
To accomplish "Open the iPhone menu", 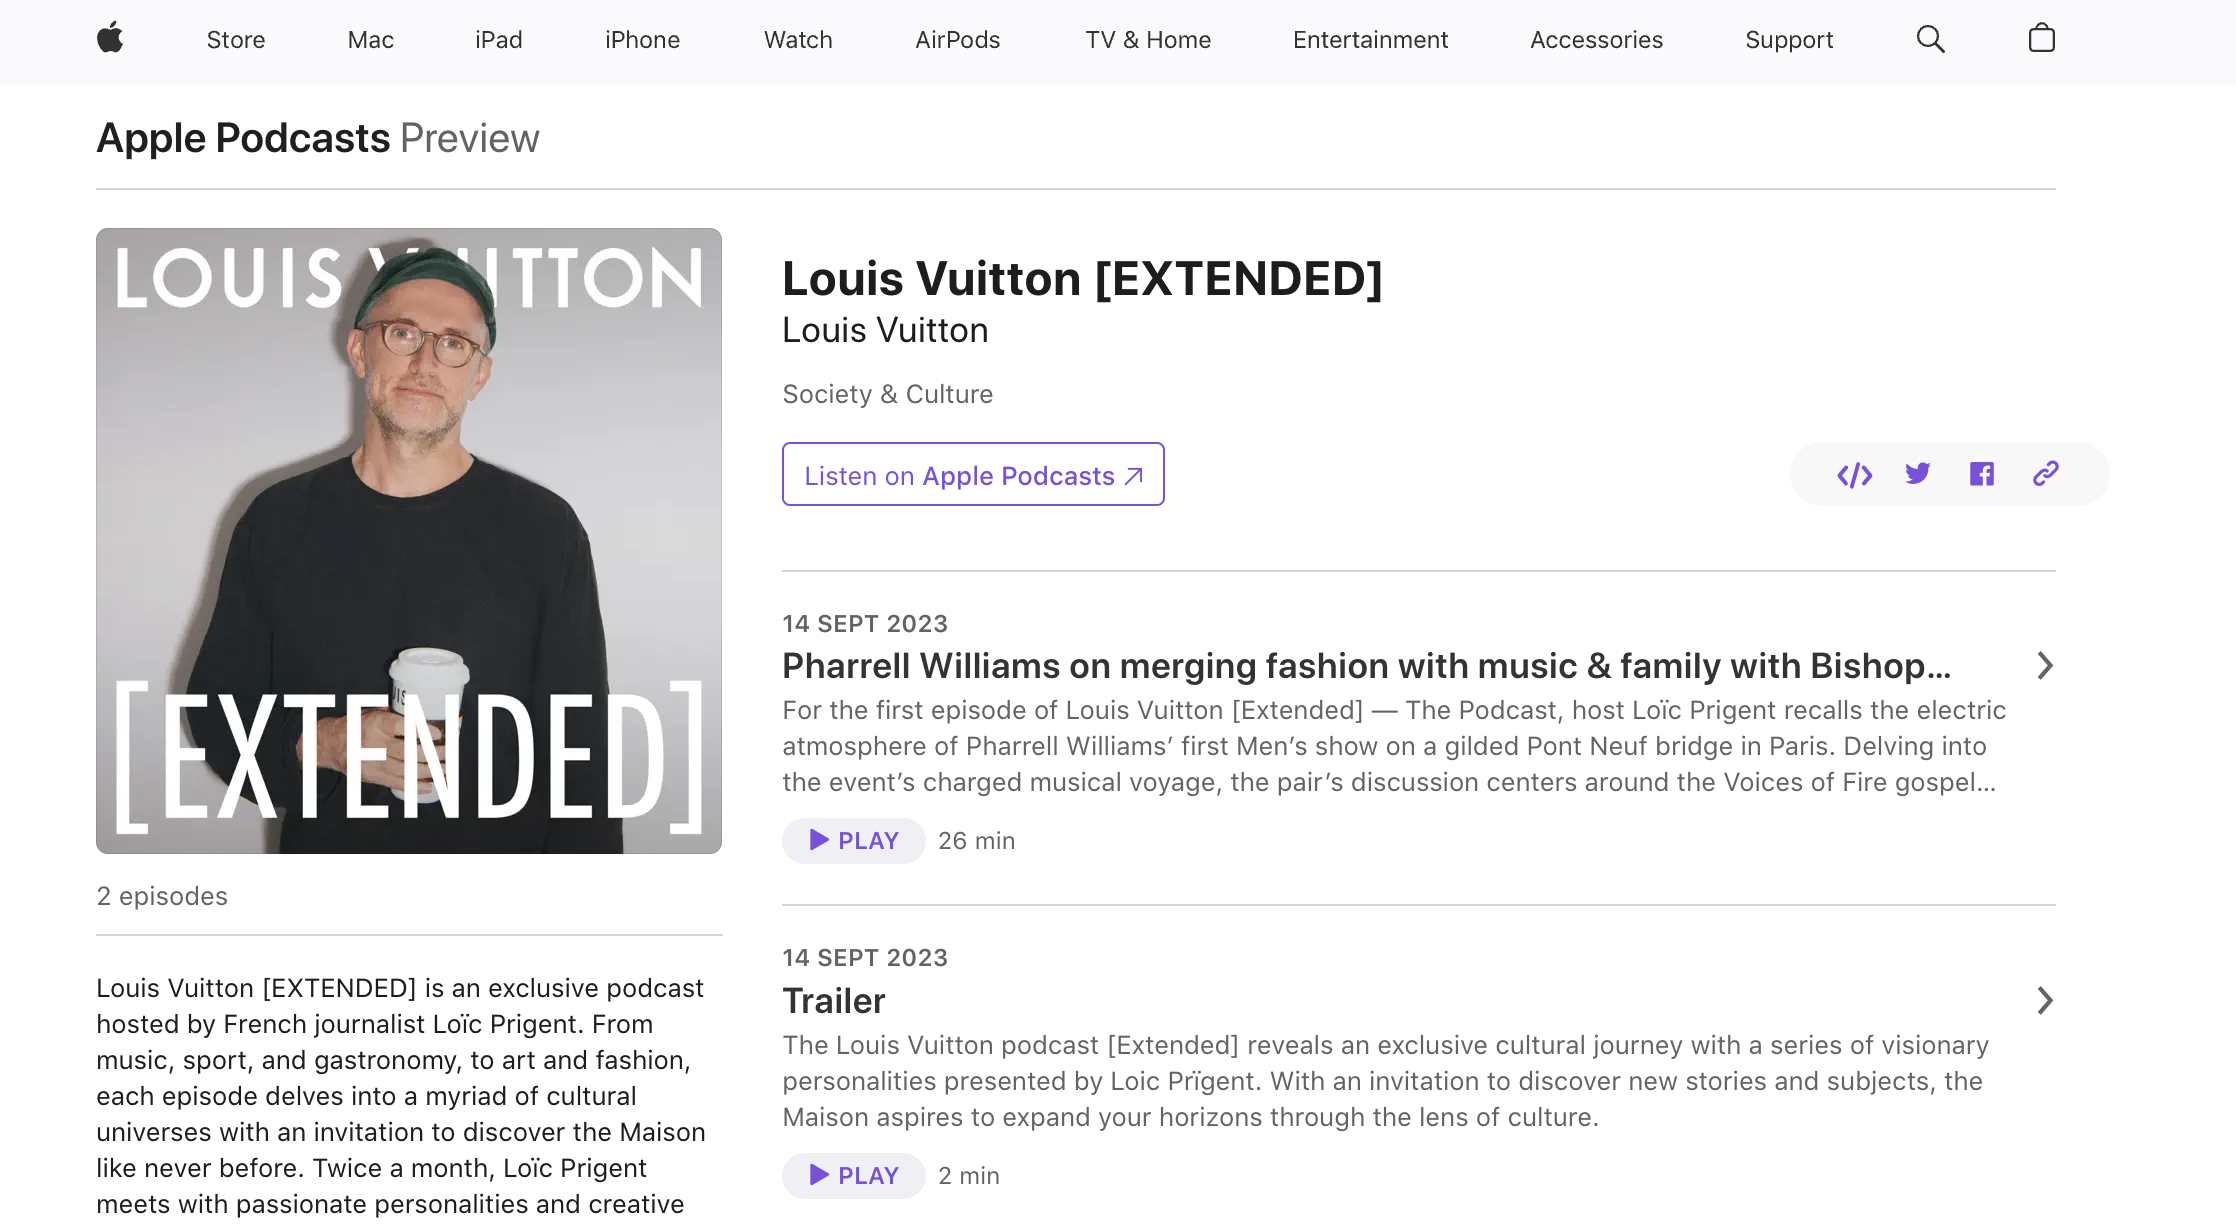I will tap(642, 40).
